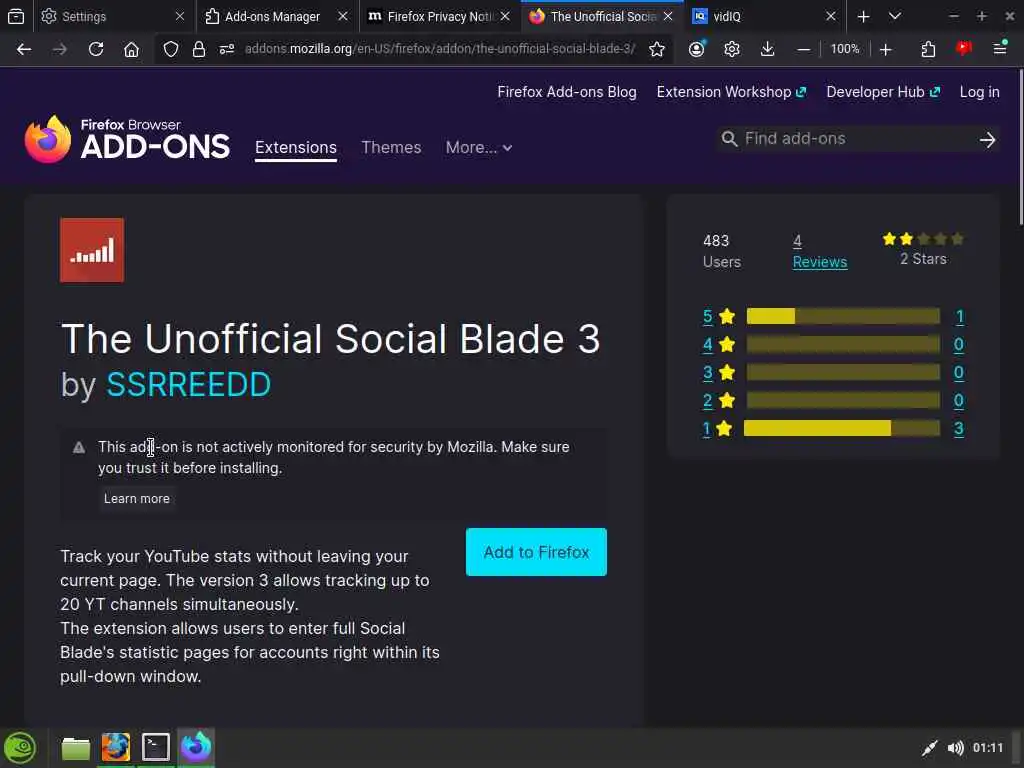Close the Add-ons Manager tab
The width and height of the screenshot is (1024, 768).
[x=343, y=16]
